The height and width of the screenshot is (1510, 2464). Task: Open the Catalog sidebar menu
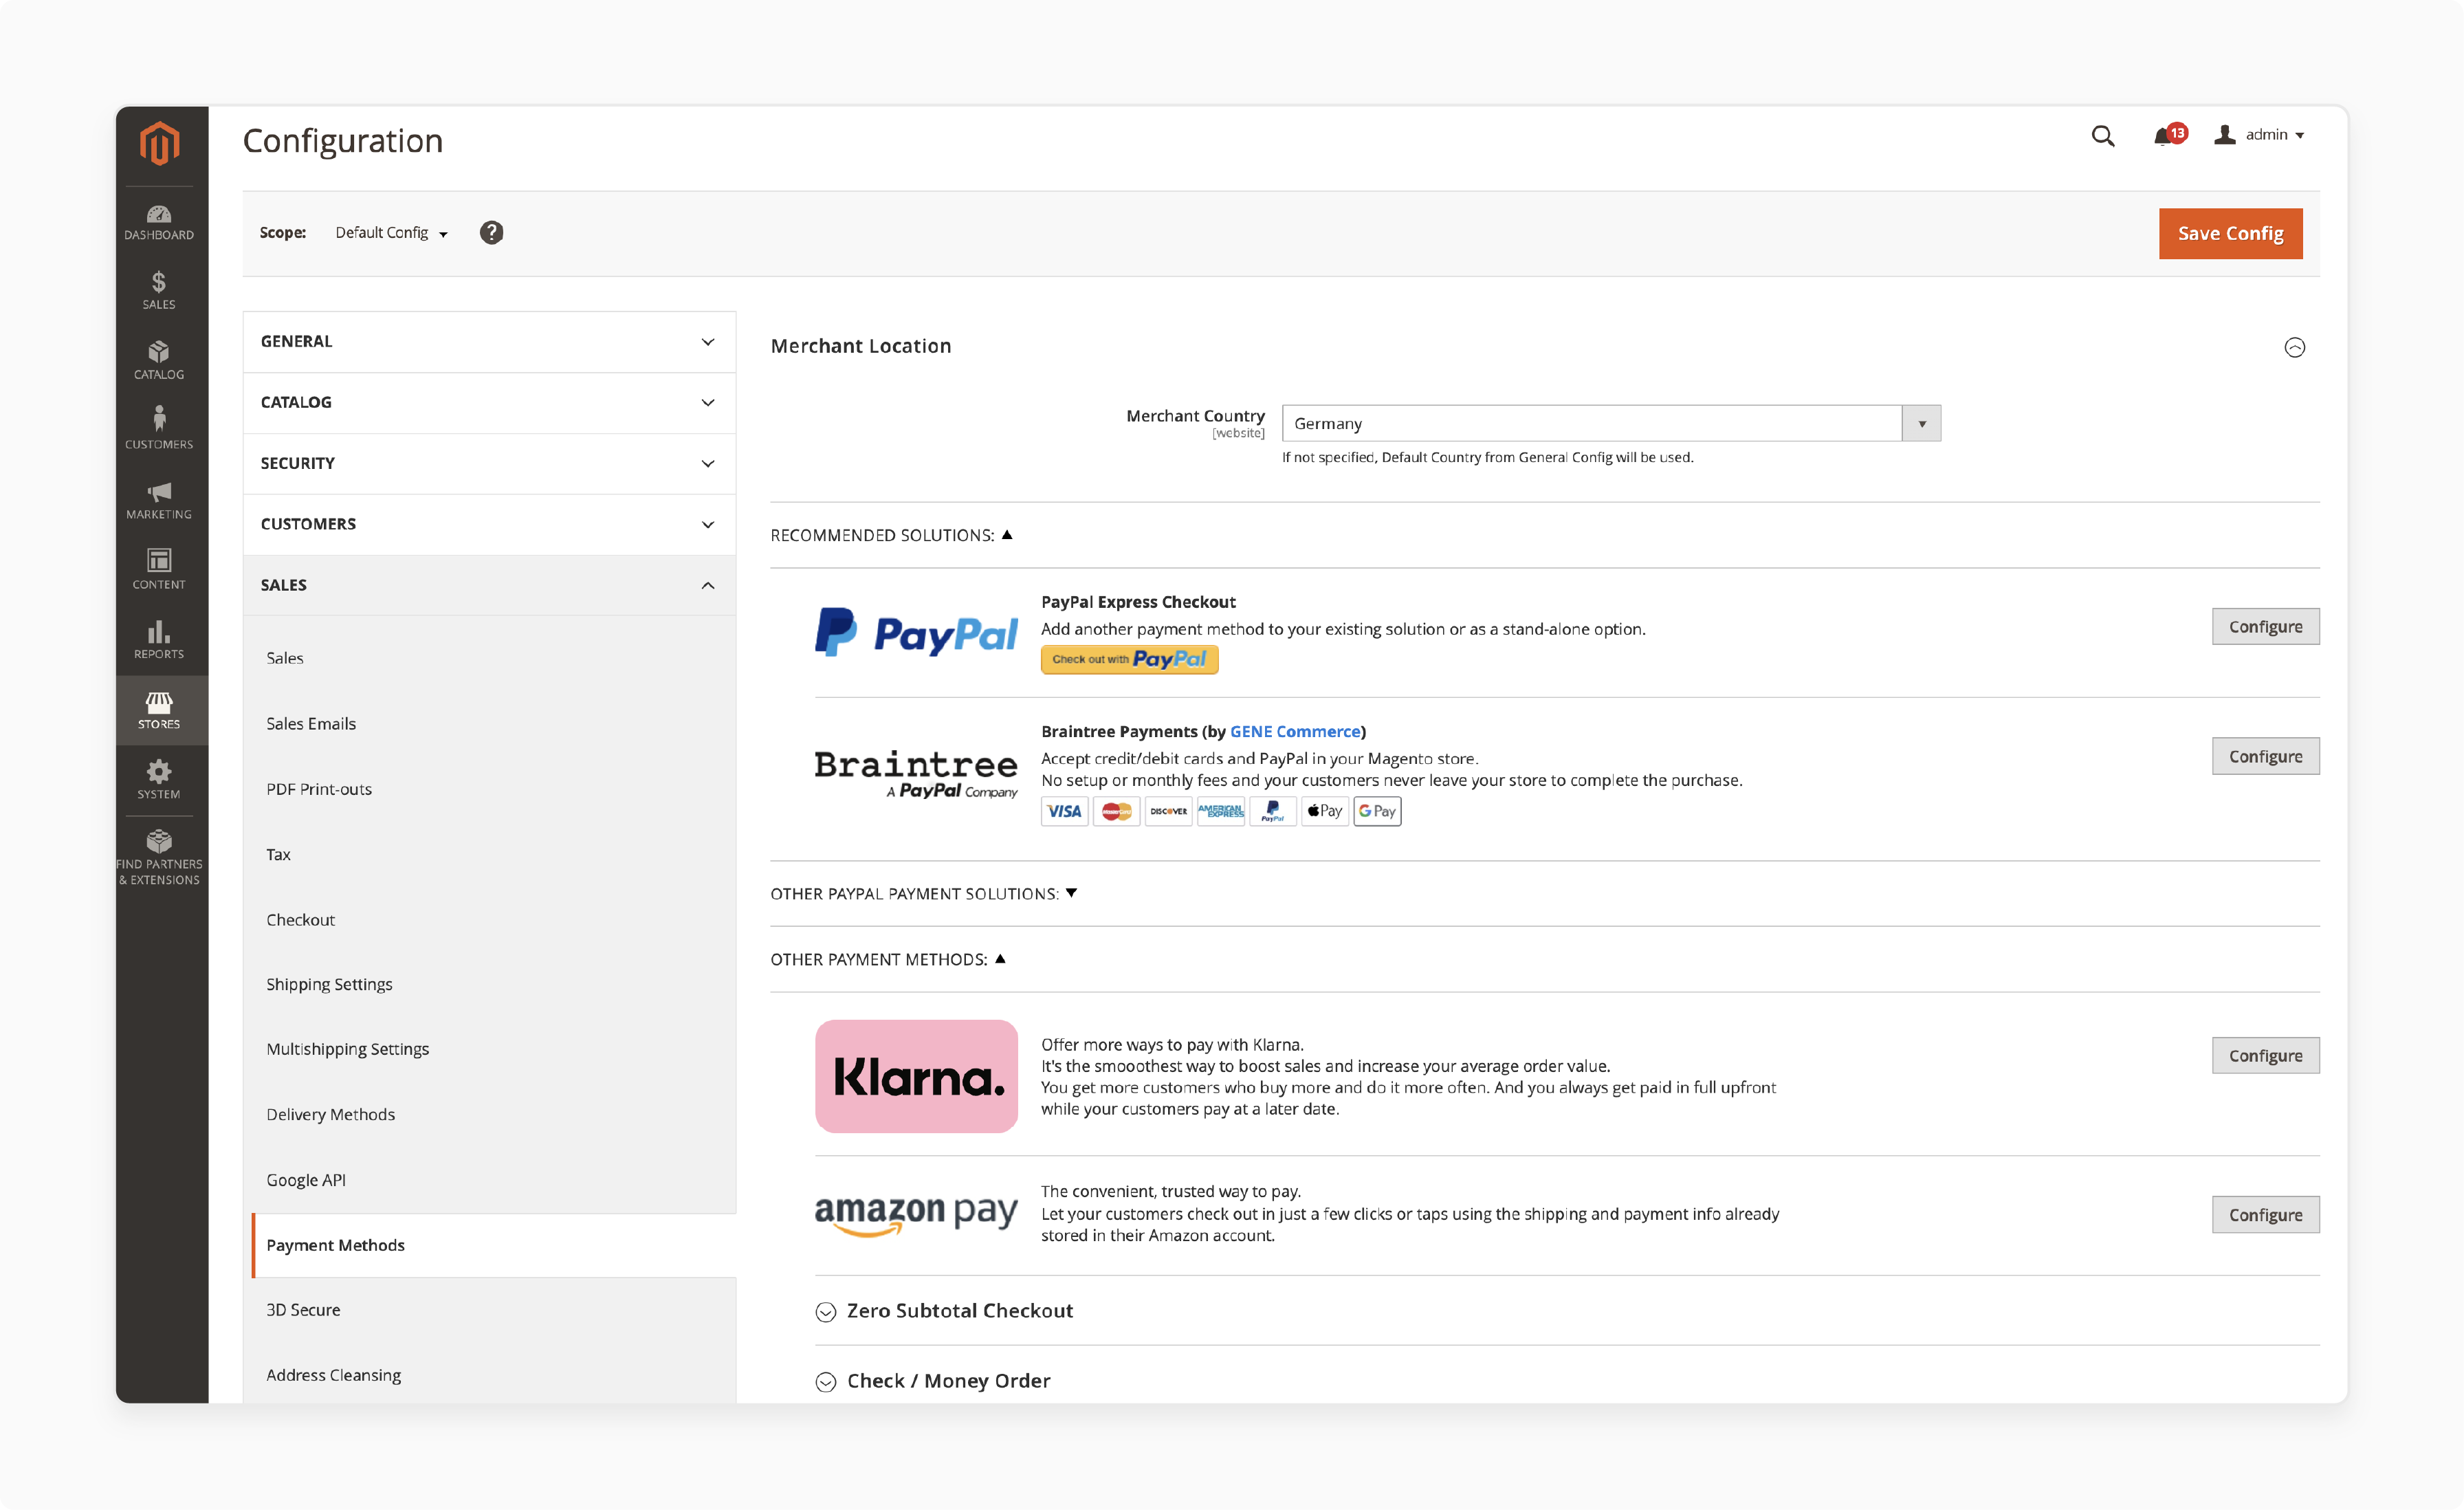[x=159, y=361]
